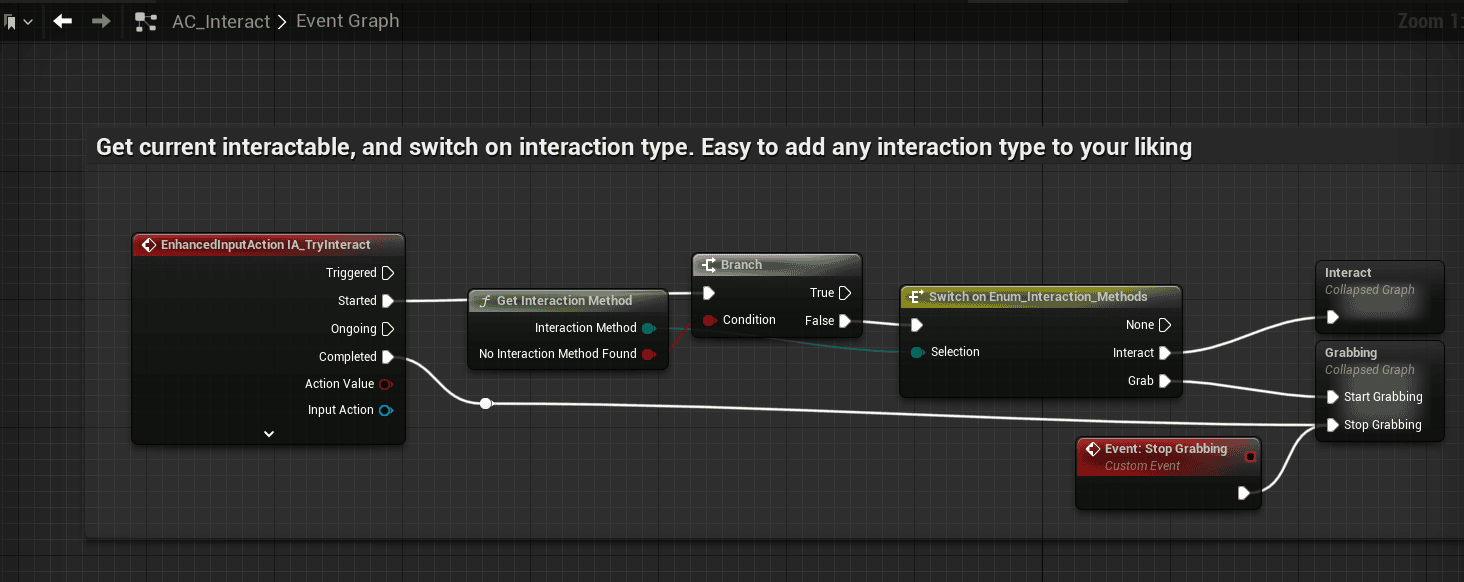The height and width of the screenshot is (582, 1464).
Task: Click the None output pin on Switch
Action: tap(1165, 325)
